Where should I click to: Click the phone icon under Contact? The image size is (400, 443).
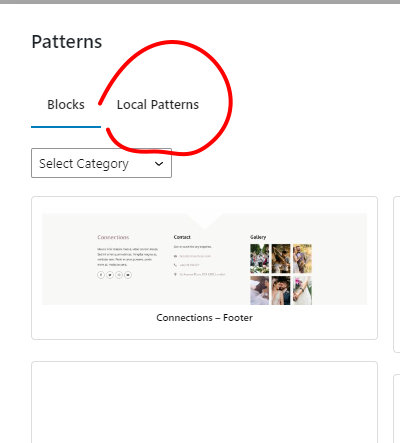click(175, 265)
